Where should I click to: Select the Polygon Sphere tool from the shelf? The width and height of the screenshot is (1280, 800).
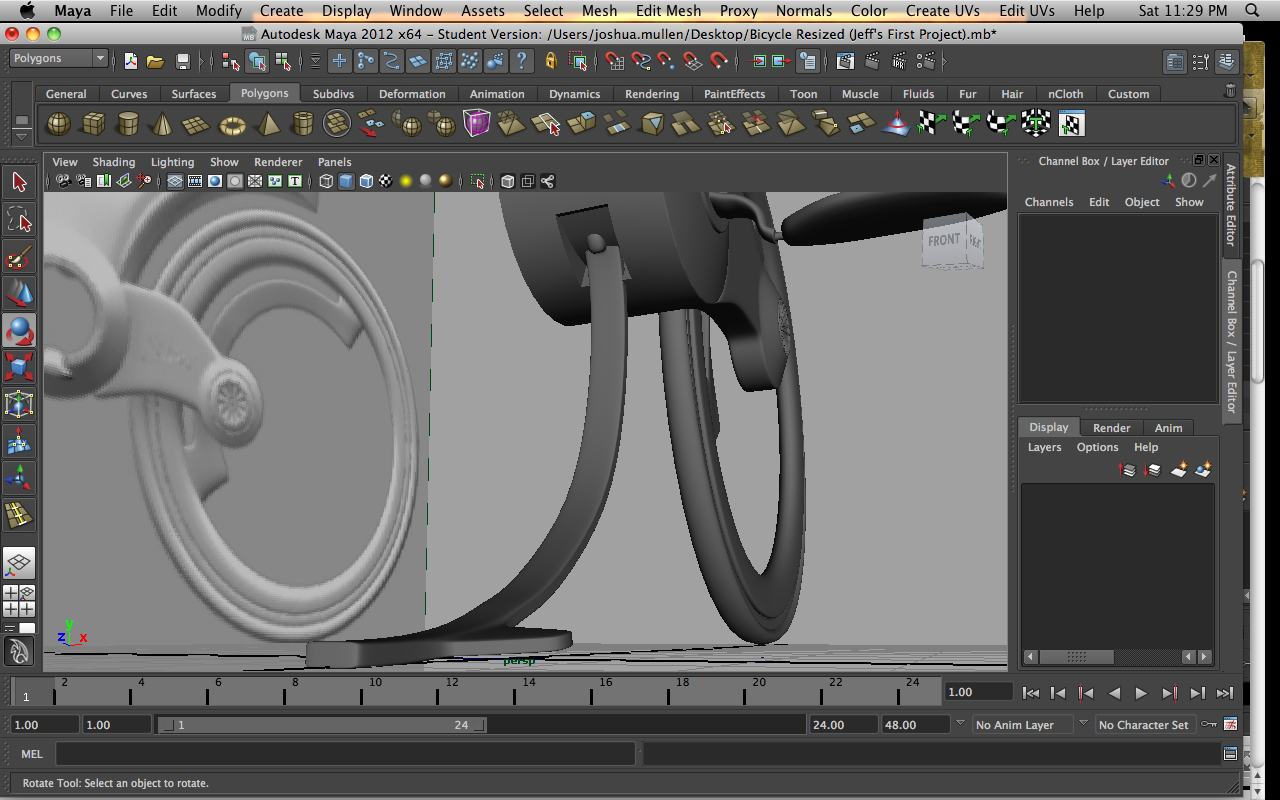click(x=57, y=123)
